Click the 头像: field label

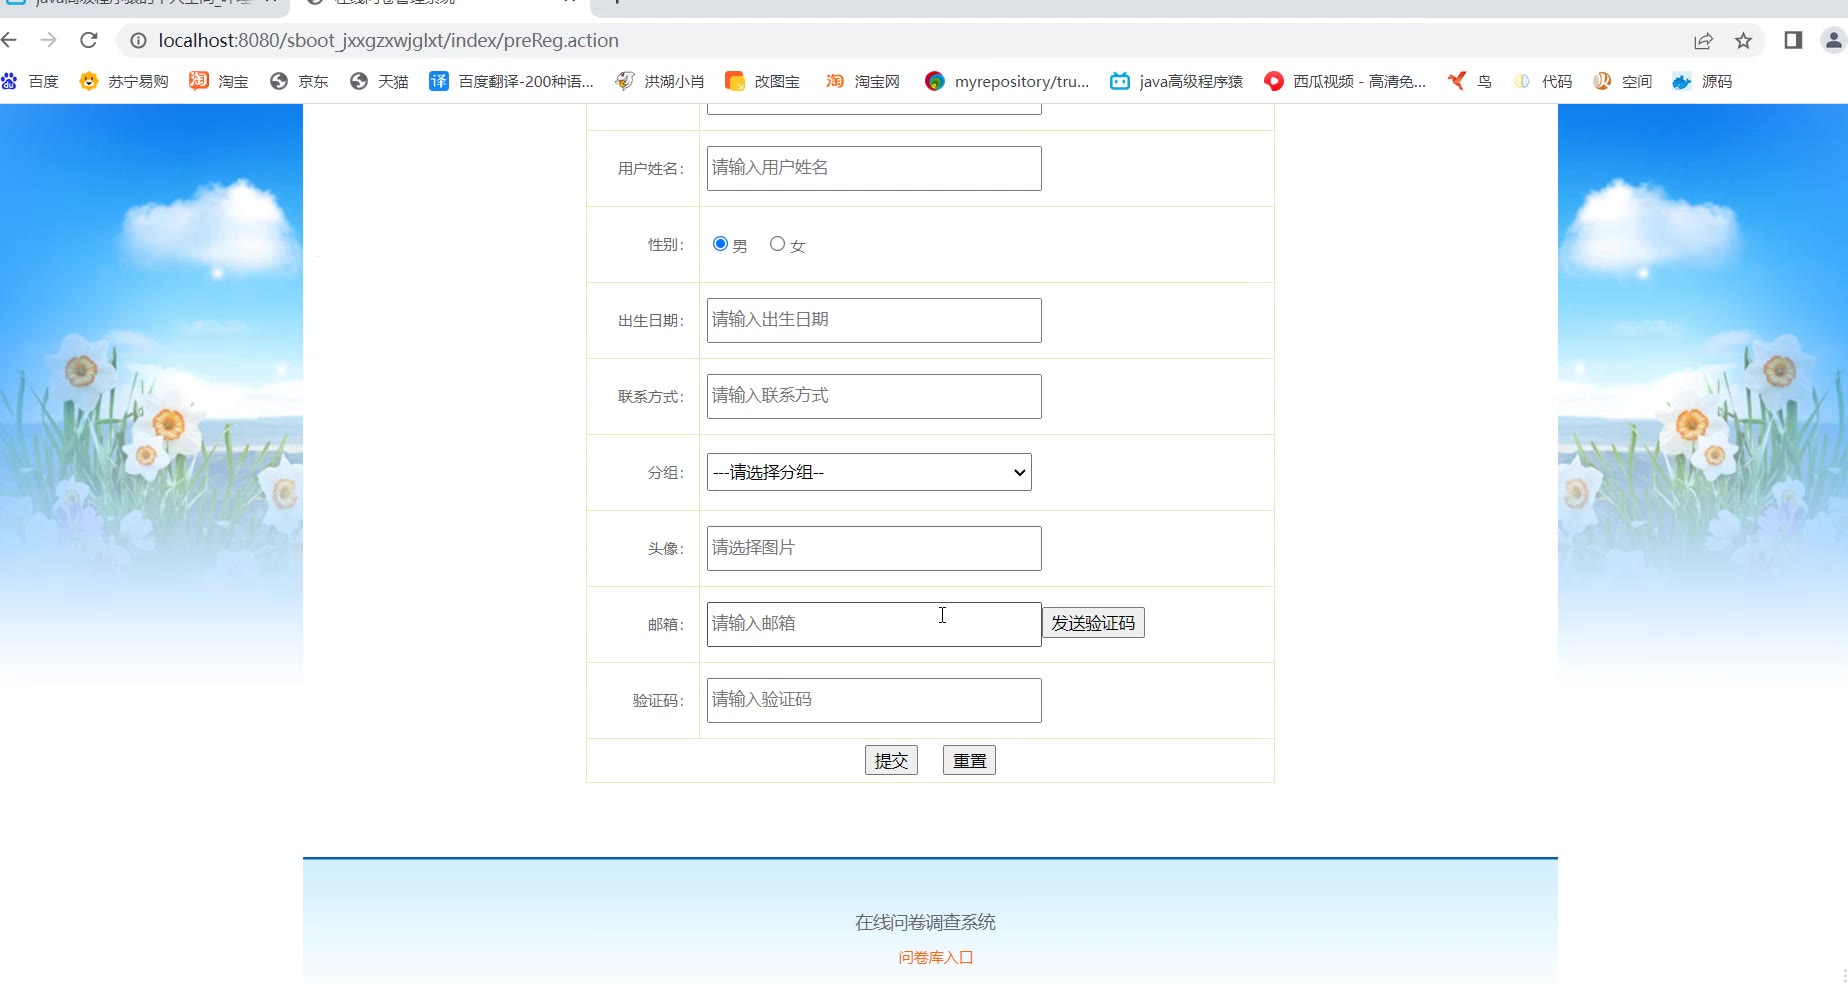pos(666,549)
